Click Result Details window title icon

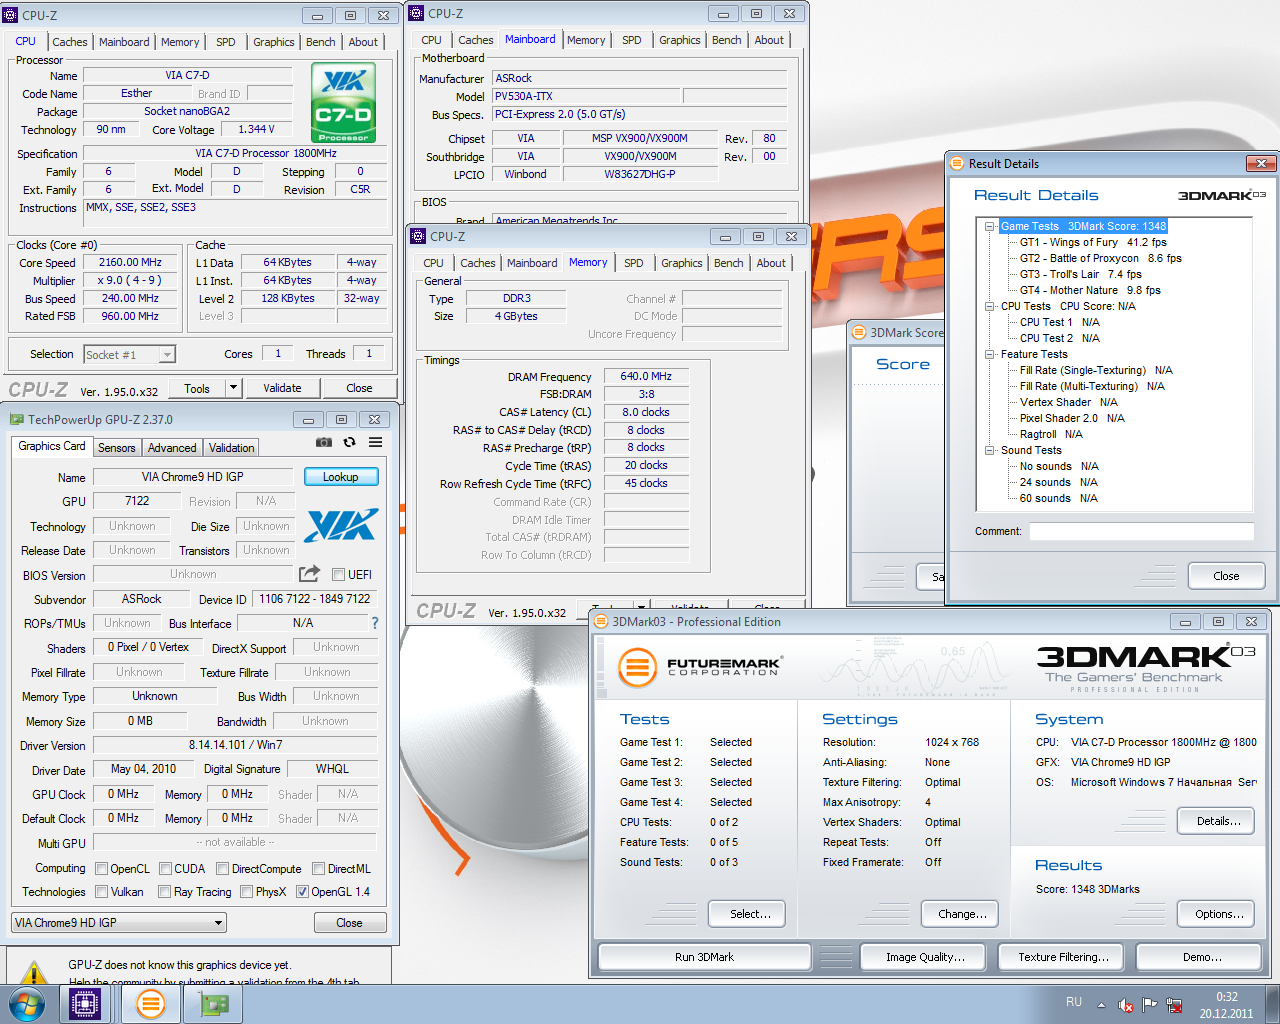pyautogui.click(x=957, y=163)
